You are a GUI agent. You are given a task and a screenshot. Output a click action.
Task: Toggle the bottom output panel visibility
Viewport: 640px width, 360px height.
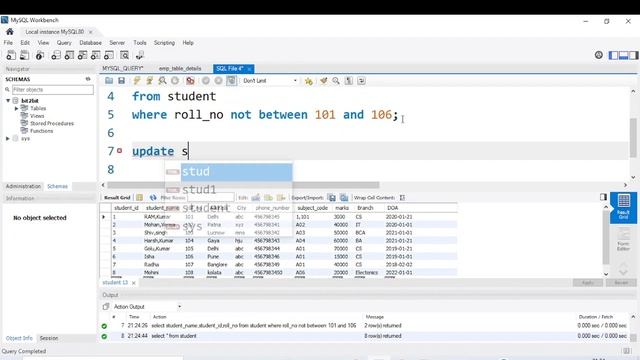[623, 55]
